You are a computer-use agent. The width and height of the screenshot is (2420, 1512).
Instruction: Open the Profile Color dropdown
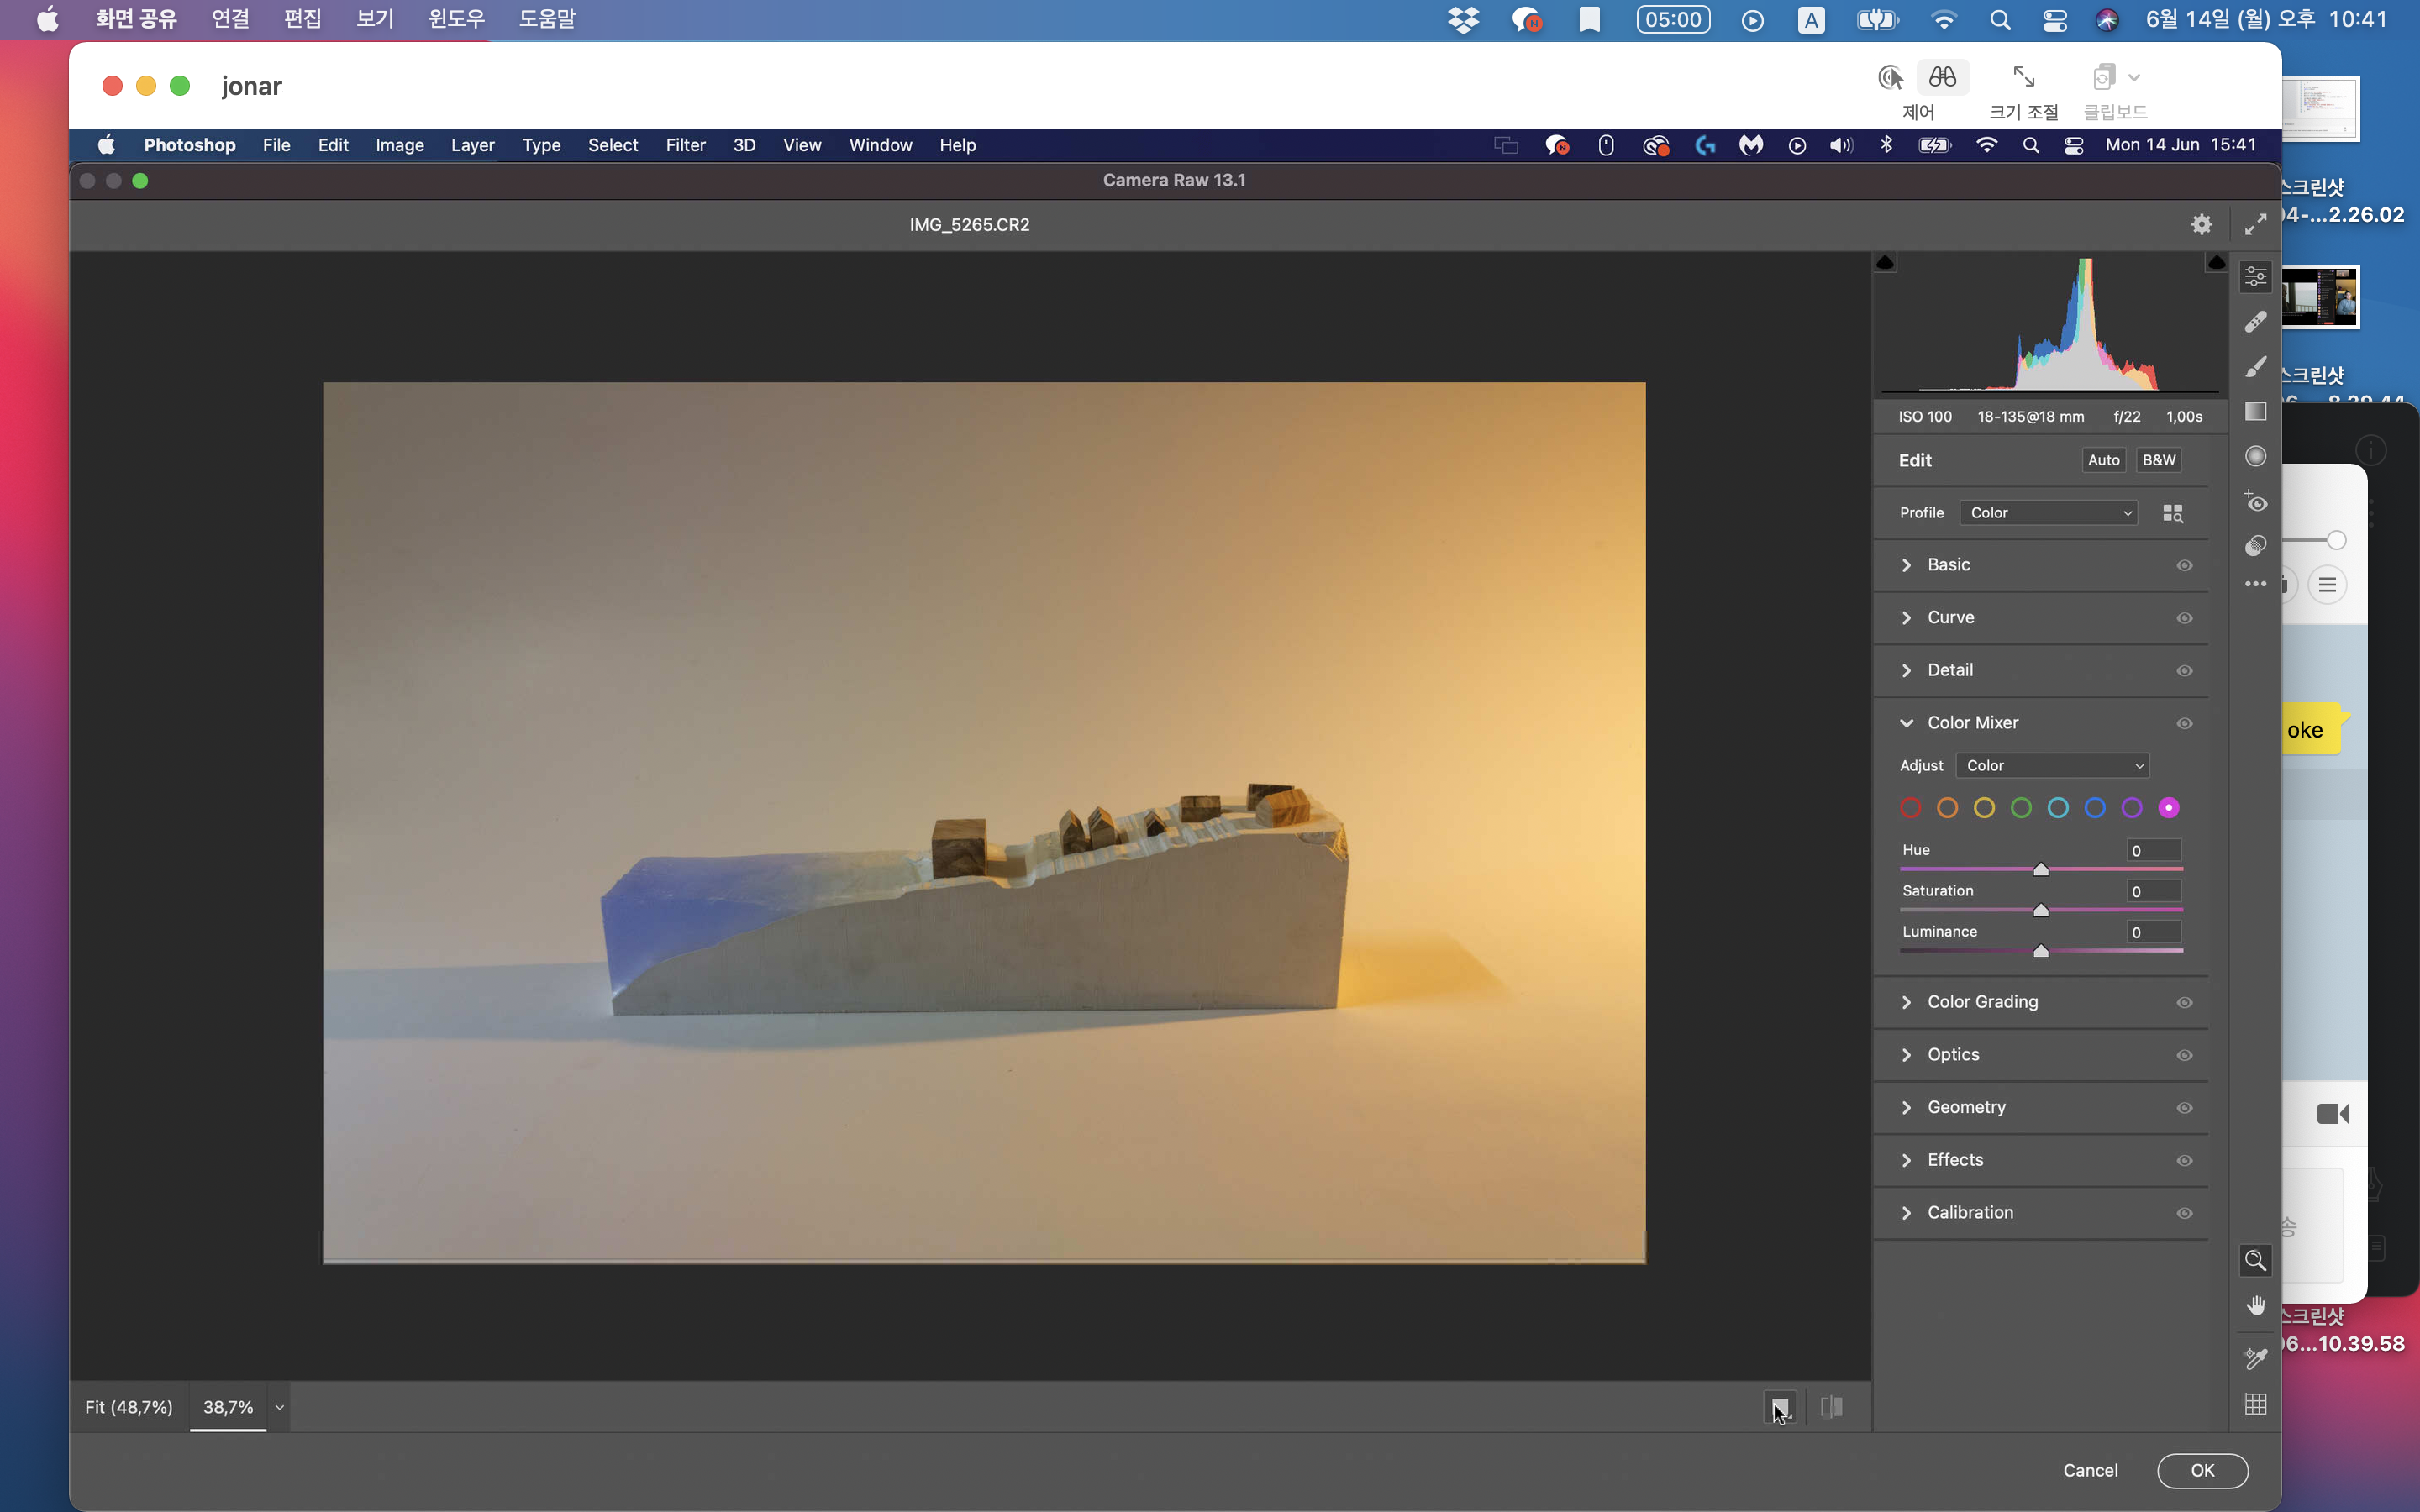(2048, 513)
